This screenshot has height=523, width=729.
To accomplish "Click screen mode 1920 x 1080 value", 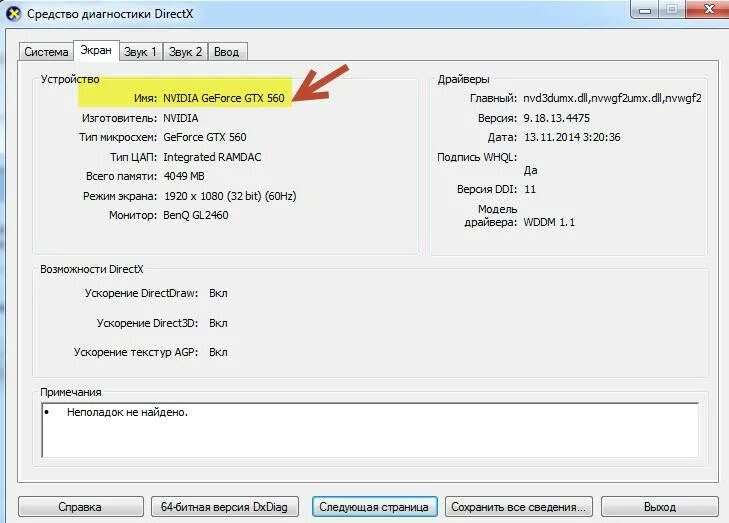I will 230,196.
